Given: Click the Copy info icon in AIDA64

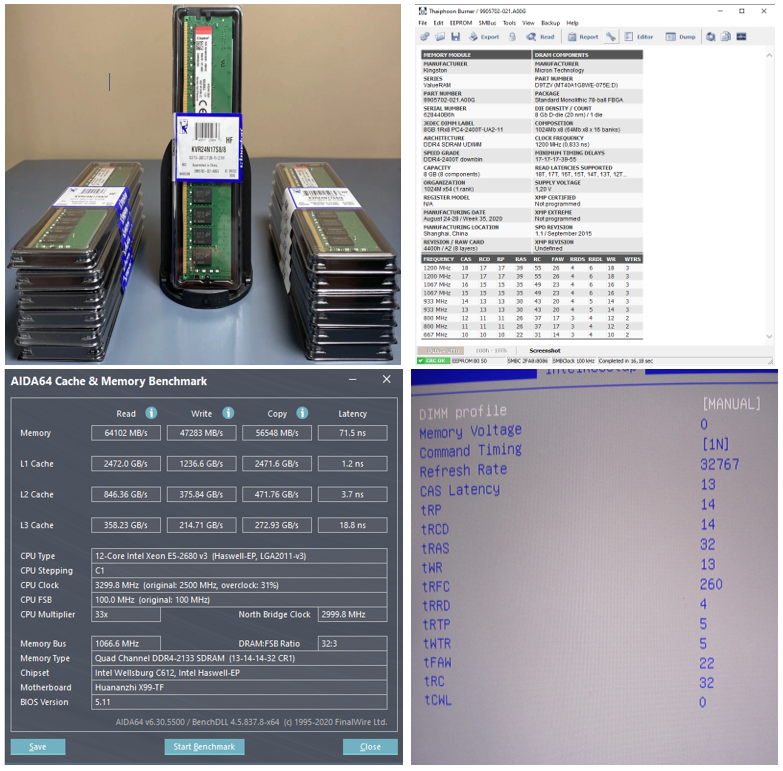Looking at the screenshot, I should pos(302,413).
